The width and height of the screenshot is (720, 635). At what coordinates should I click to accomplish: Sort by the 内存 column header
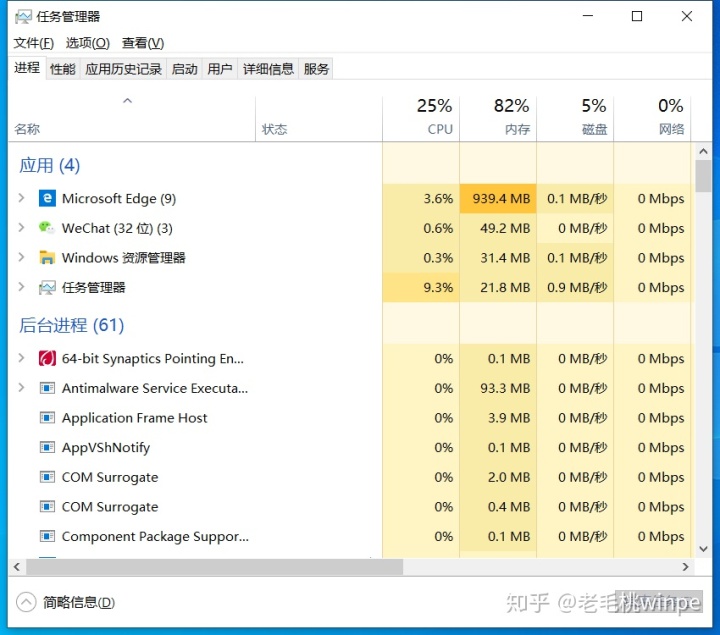(x=498, y=118)
